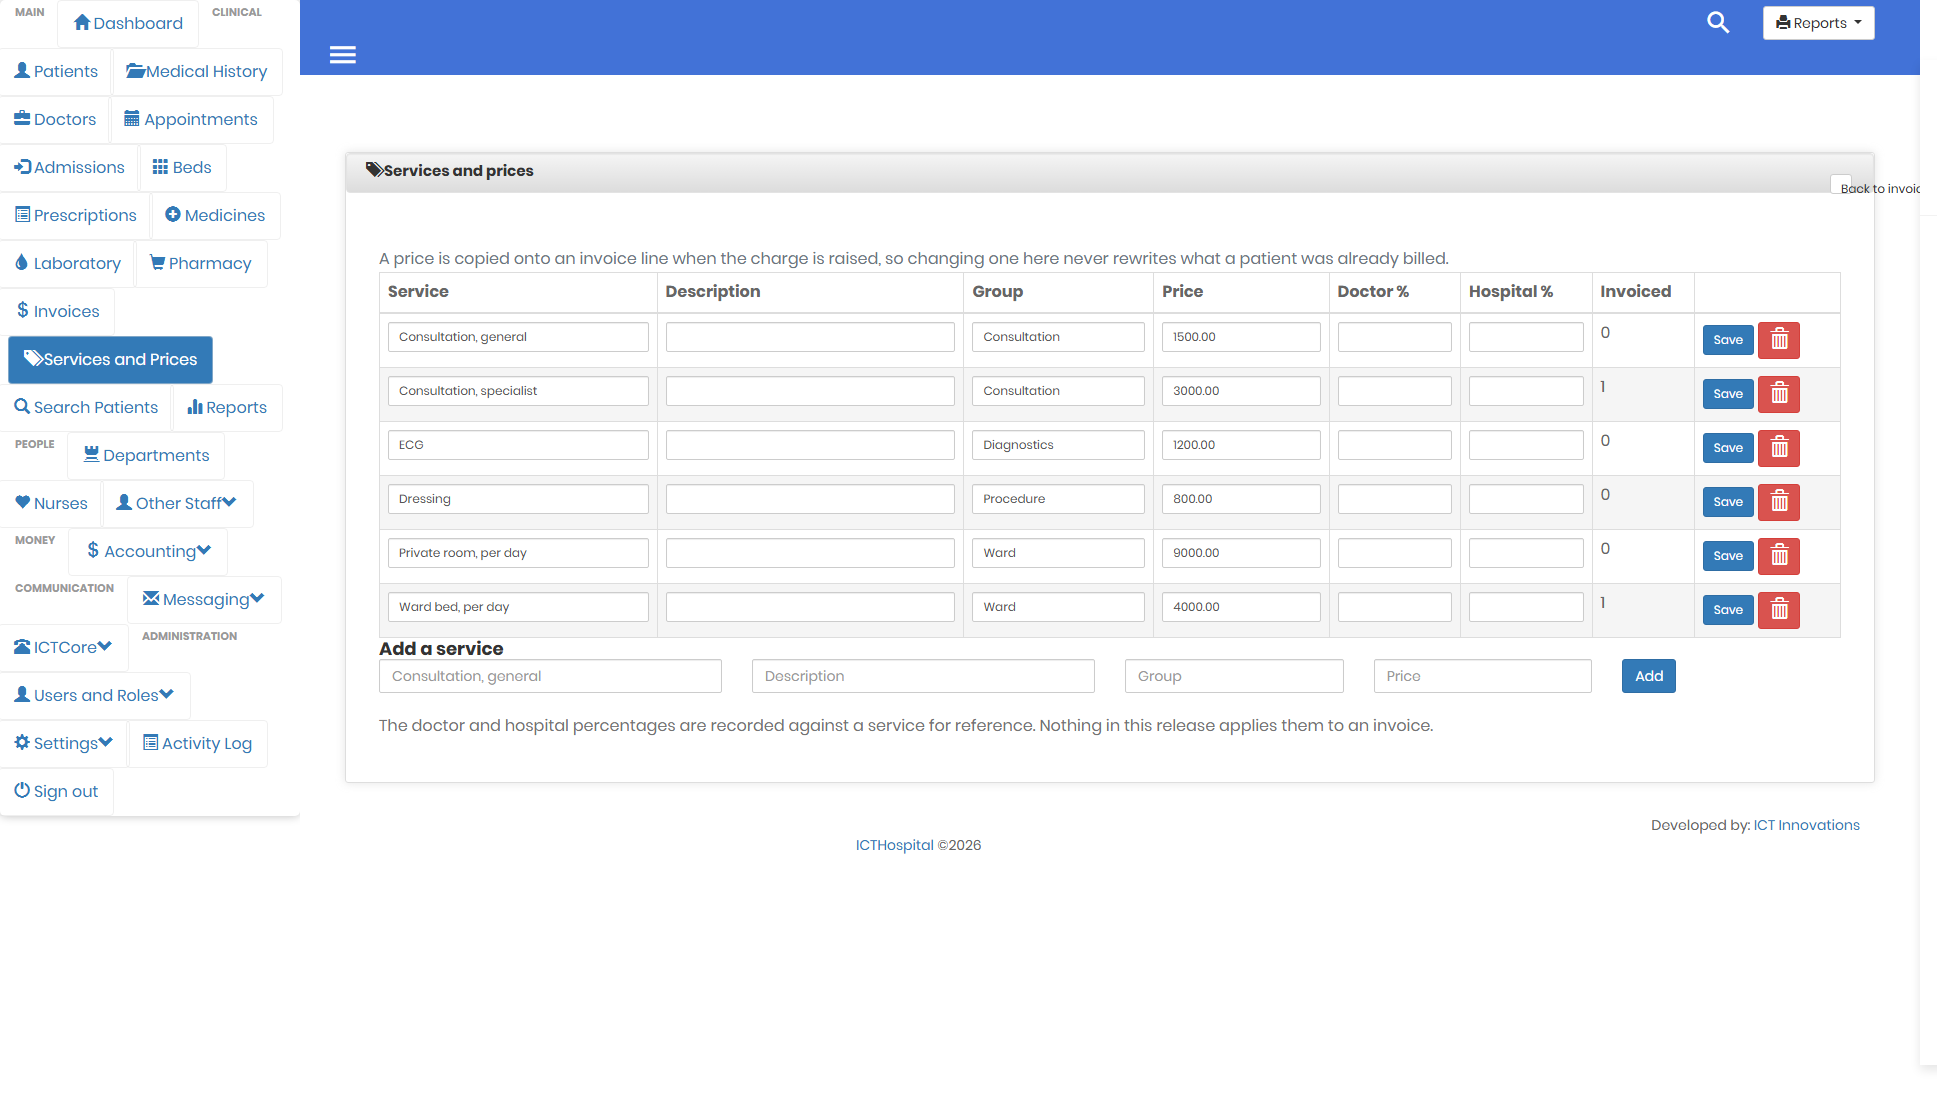Save the ECG row

click(x=1728, y=448)
